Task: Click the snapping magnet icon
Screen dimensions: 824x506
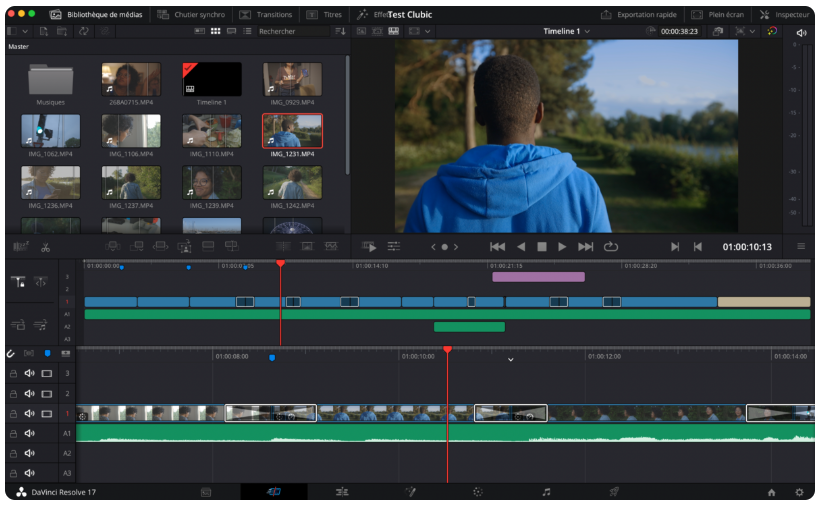Action: (10, 353)
